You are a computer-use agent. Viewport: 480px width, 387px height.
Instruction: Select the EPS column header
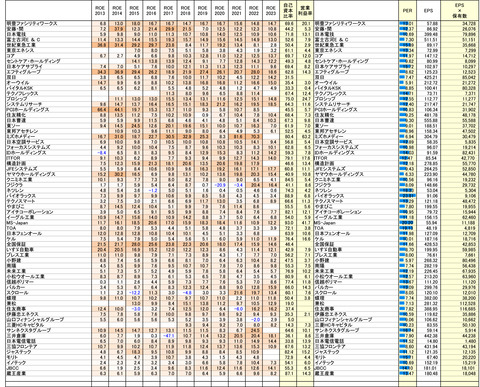(x=428, y=10)
